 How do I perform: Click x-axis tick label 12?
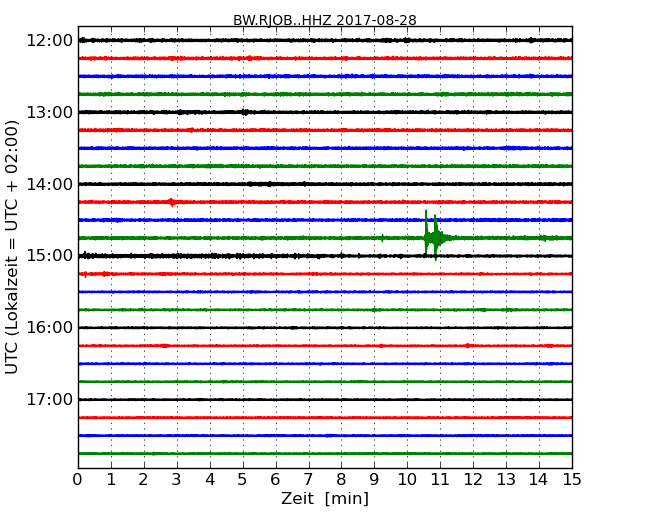[473, 480]
